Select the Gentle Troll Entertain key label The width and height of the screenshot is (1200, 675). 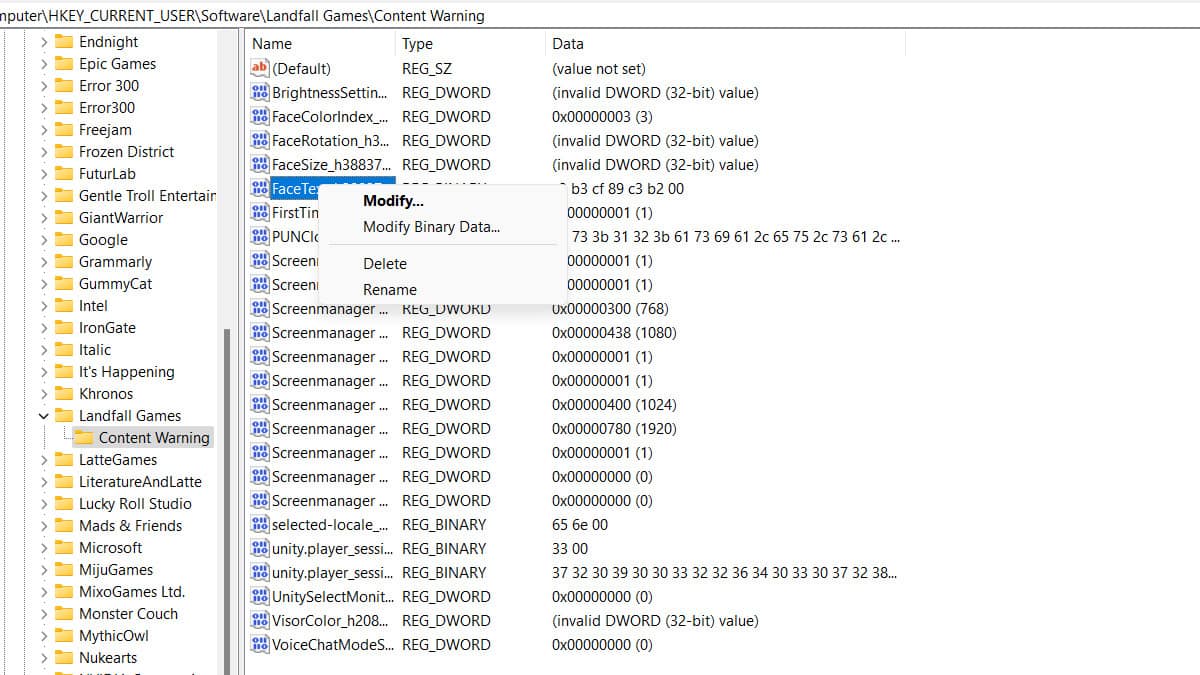click(147, 196)
